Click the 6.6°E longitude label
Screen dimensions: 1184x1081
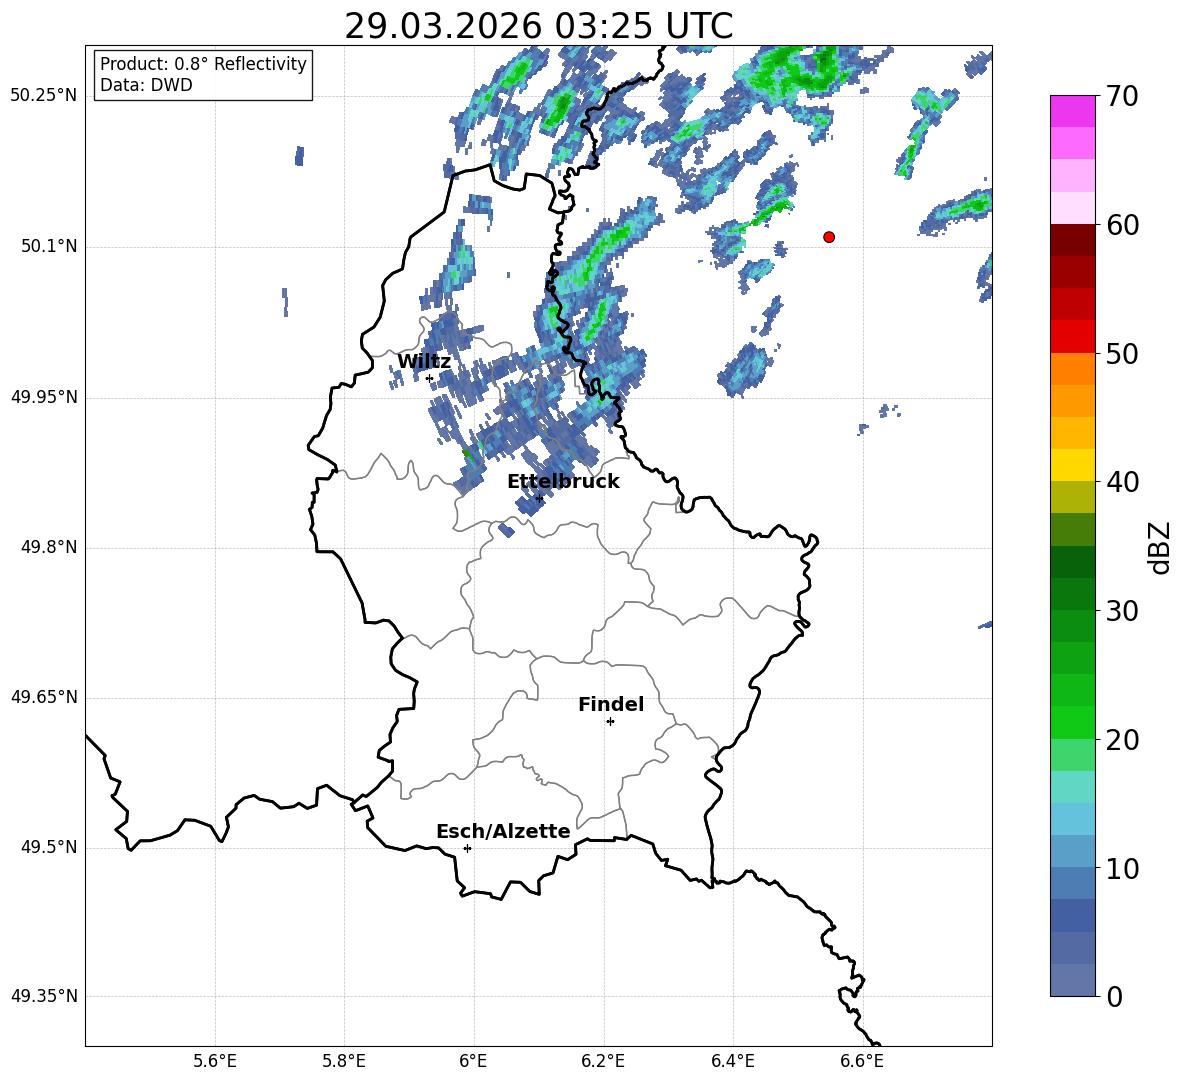pos(862,1061)
